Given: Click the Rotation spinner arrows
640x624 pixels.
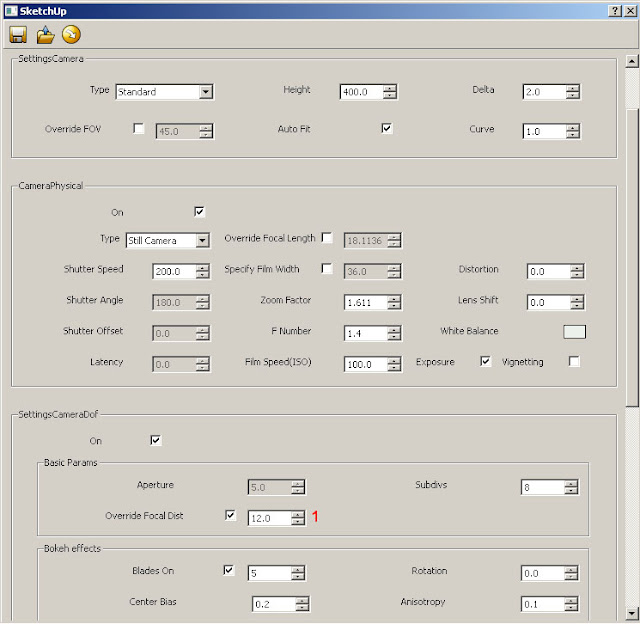Looking at the screenshot, I should [x=571, y=573].
